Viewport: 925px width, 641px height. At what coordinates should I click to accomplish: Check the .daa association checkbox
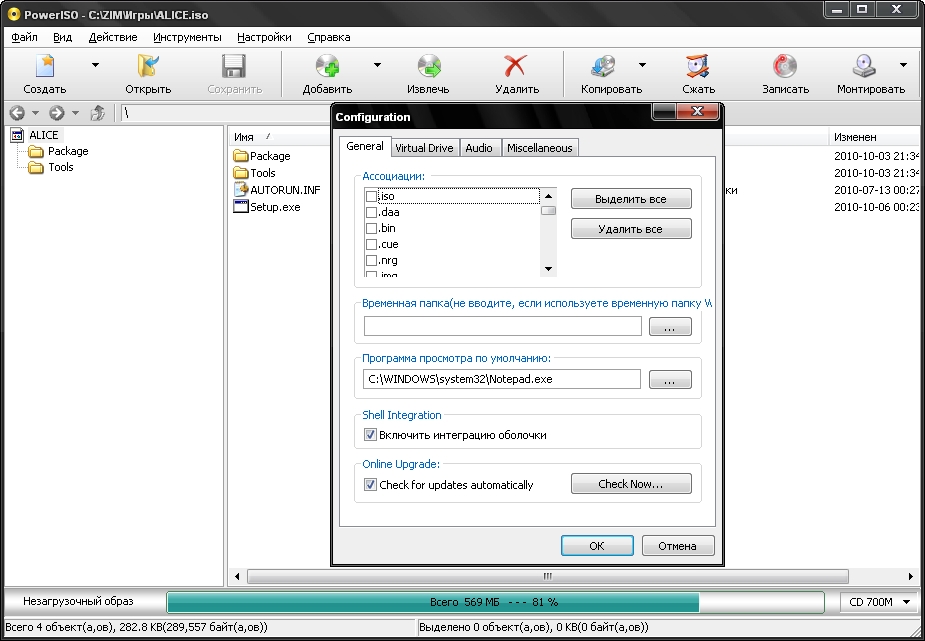[372, 212]
